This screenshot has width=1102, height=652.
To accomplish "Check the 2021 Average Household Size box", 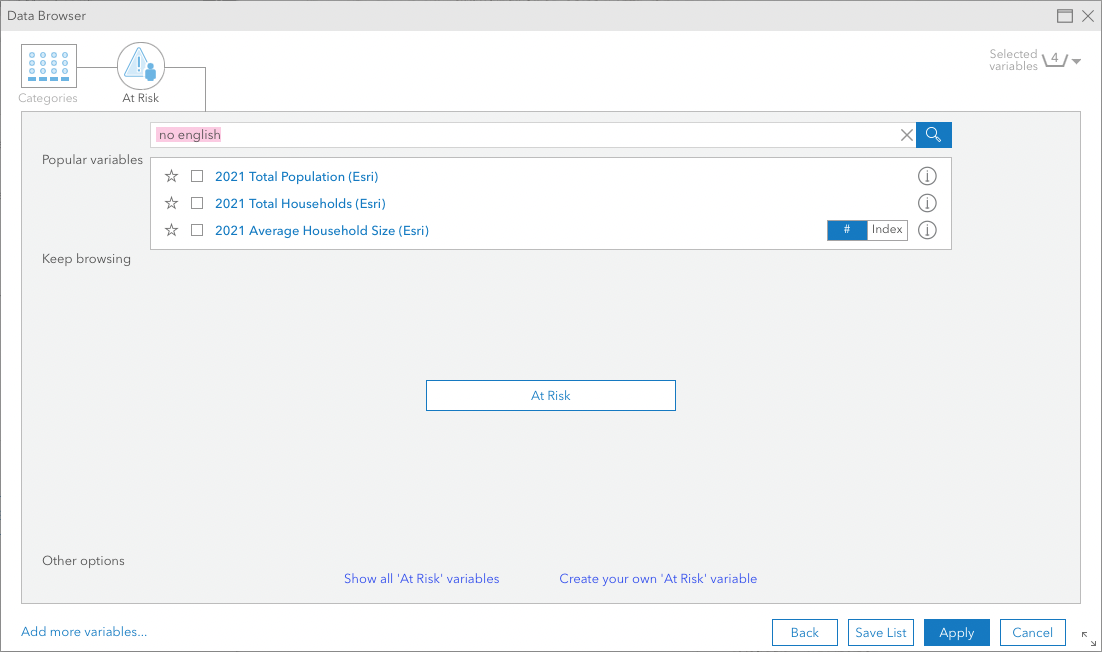I will click(x=197, y=230).
